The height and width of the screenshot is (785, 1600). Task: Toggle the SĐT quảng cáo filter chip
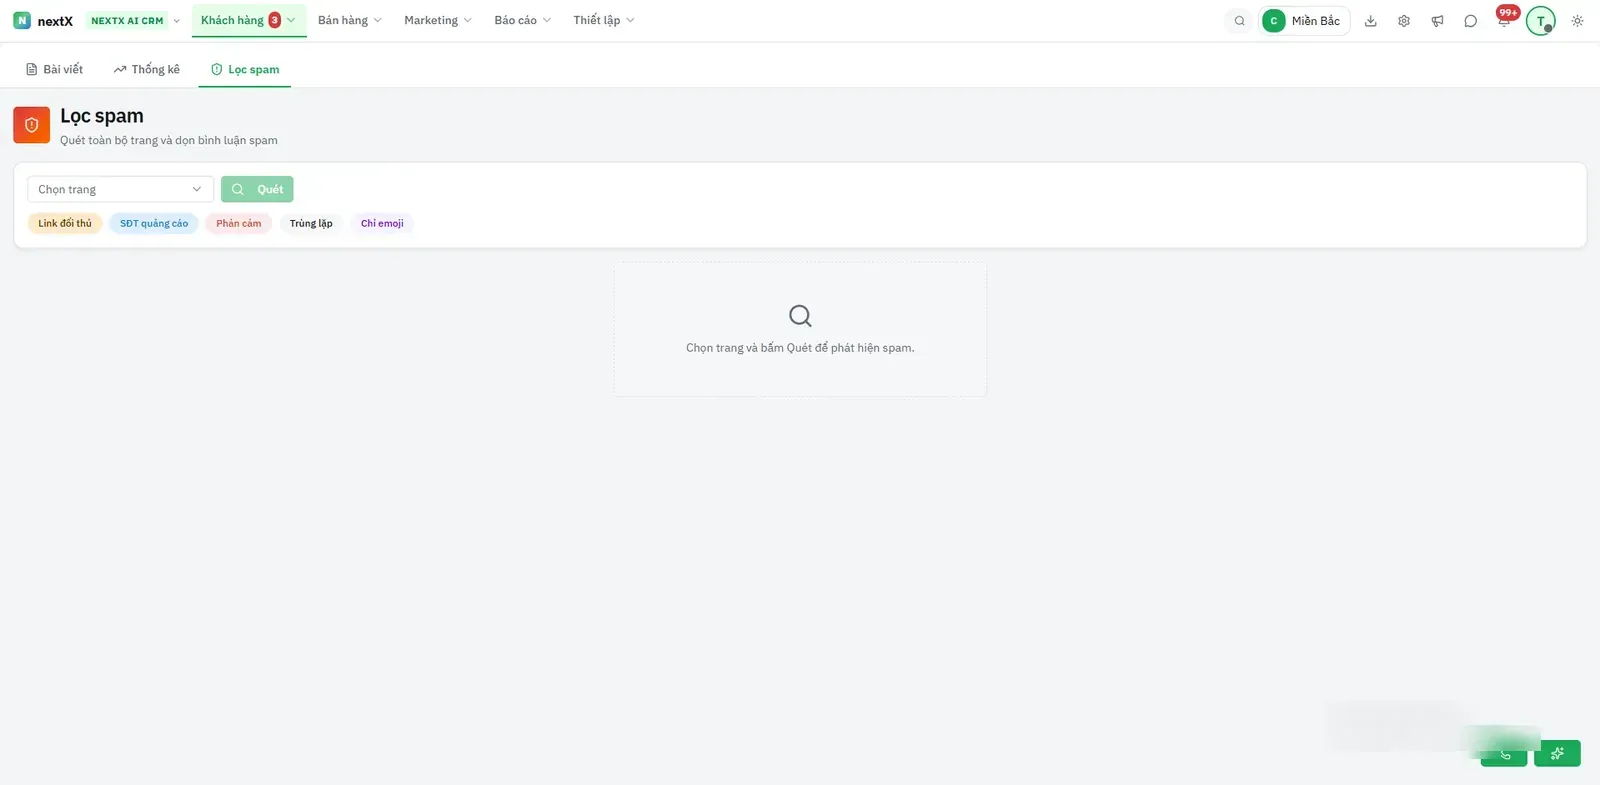[x=154, y=223]
